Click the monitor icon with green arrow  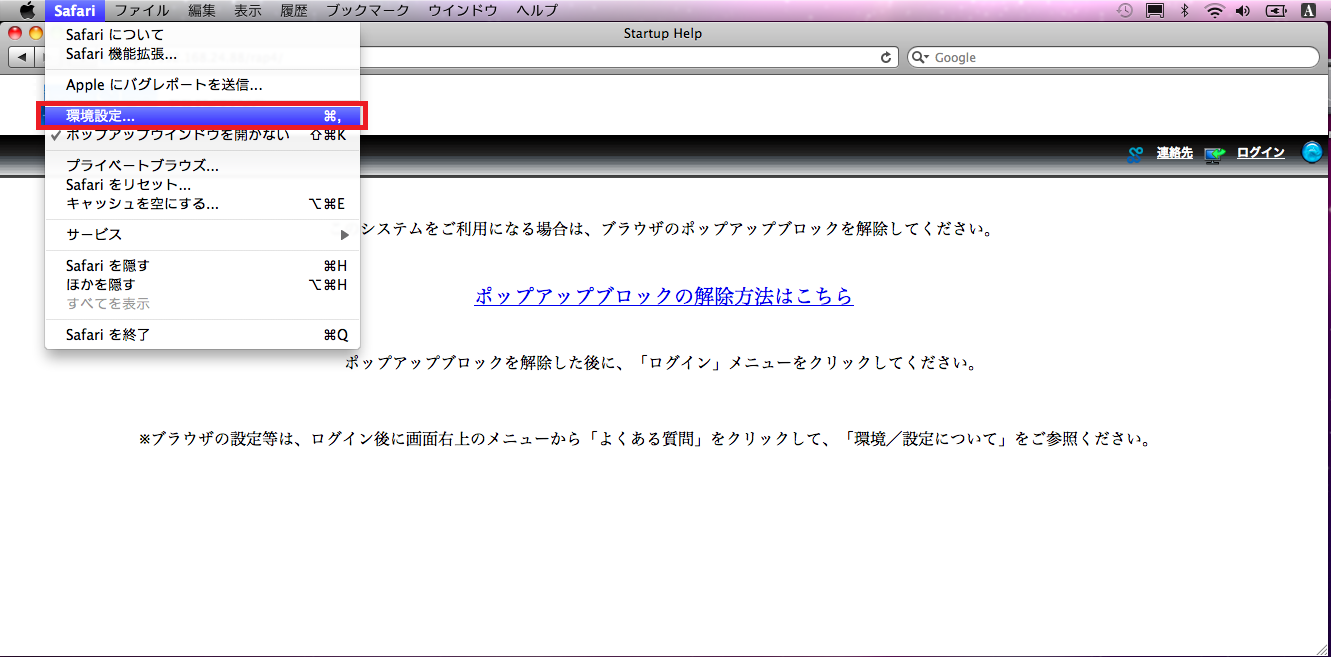point(1214,154)
